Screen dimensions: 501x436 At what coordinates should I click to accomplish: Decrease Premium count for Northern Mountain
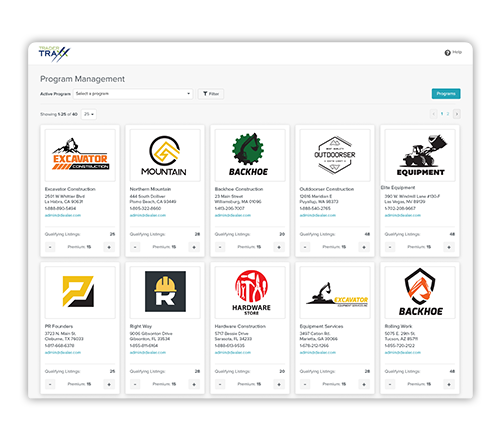135,247
